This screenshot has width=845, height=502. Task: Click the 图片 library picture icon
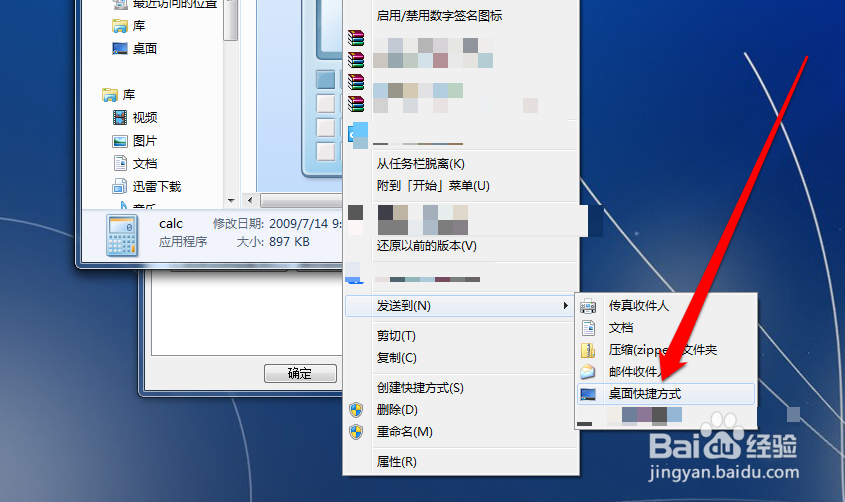[120, 141]
